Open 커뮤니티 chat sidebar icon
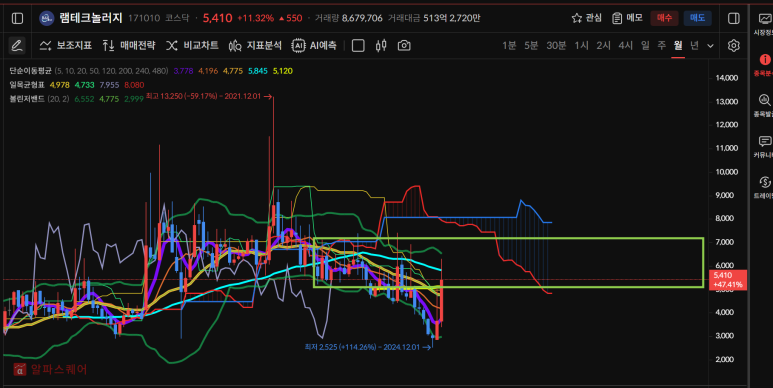The image size is (773, 388). (x=765, y=147)
